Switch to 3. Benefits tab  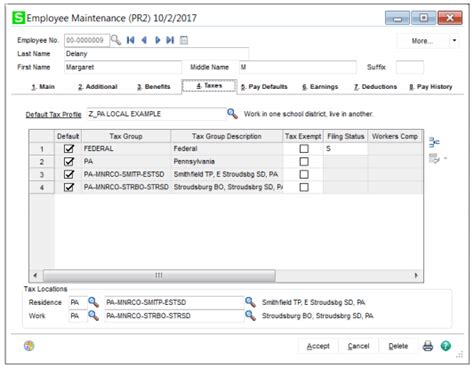[x=154, y=87]
